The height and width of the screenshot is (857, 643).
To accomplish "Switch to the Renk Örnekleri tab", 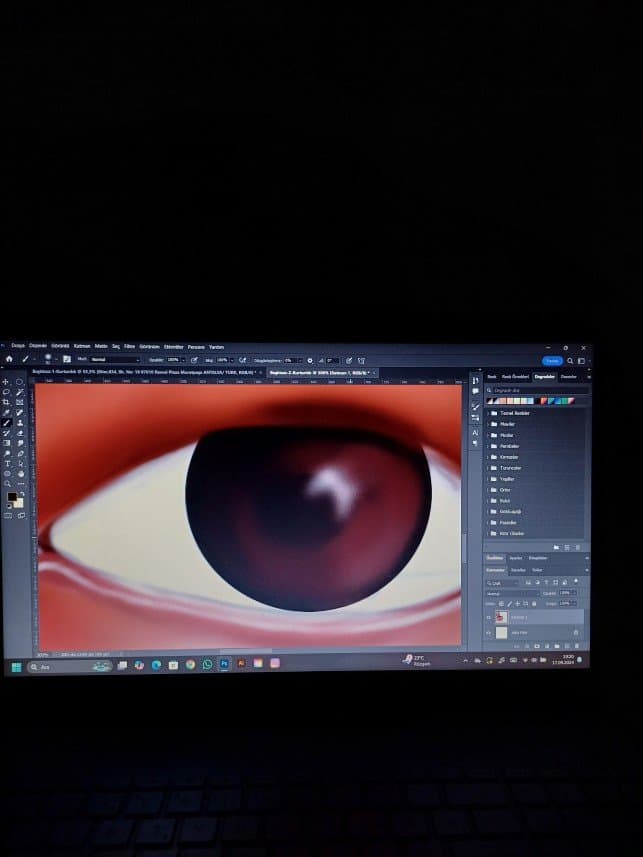I will point(516,377).
